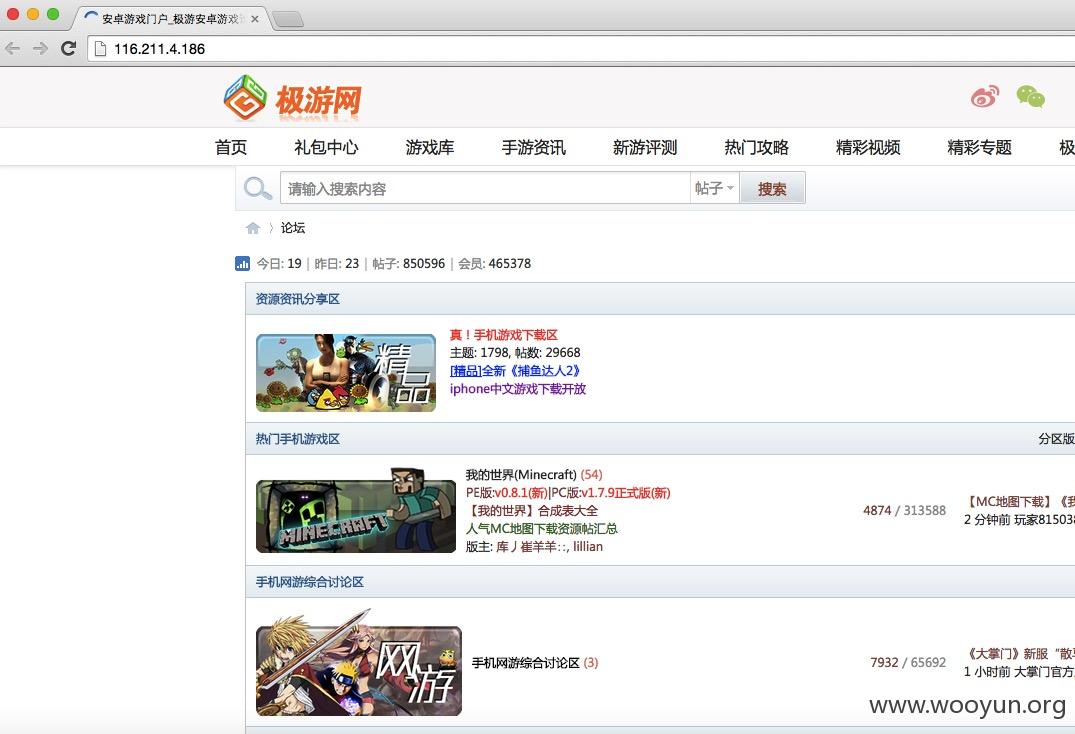
Task: Click the 4874 / 313588 post count
Action: tap(904, 511)
